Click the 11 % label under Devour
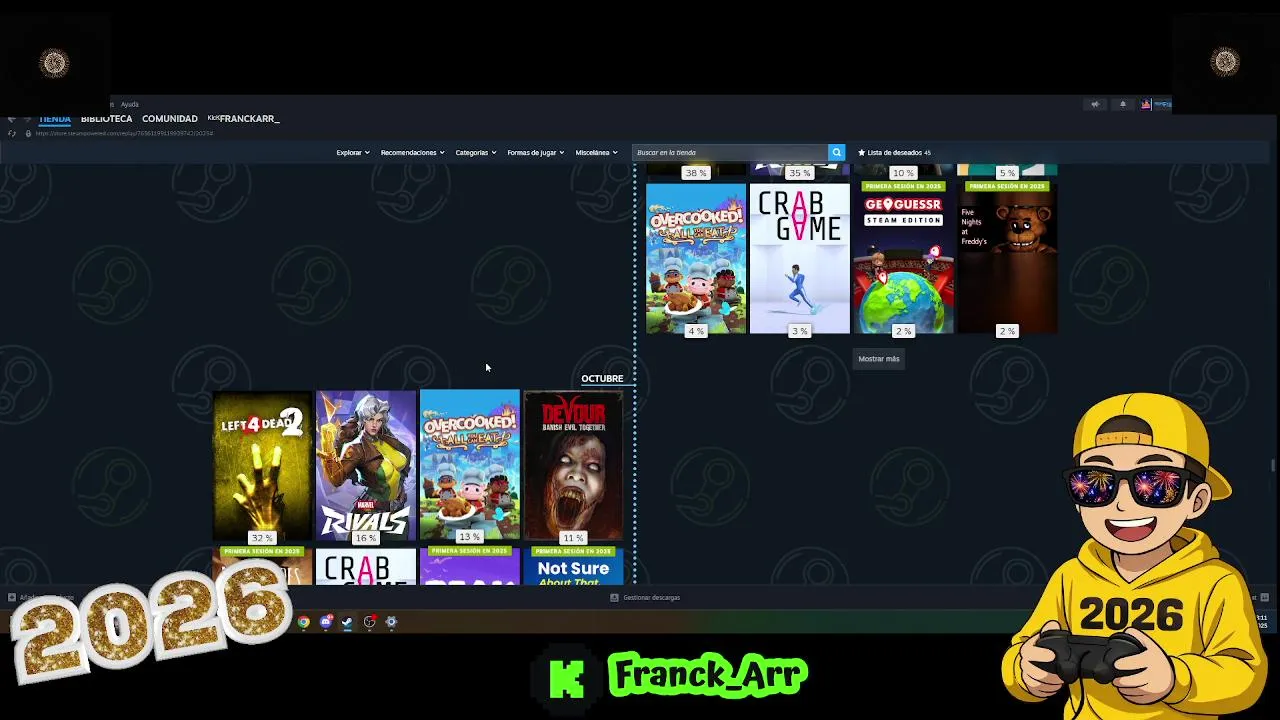This screenshot has width=1280, height=720. pyautogui.click(x=573, y=538)
